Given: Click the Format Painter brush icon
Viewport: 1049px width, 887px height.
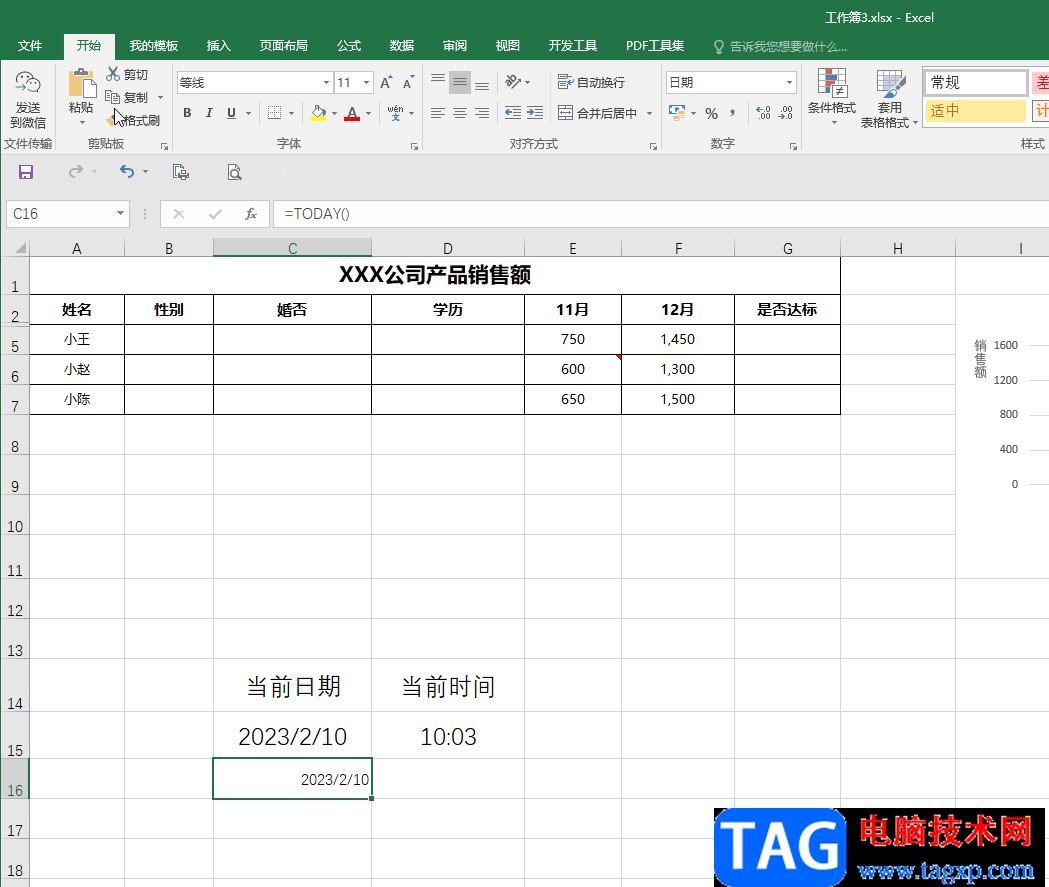Looking at the screenshot, I should click(113, 121).
